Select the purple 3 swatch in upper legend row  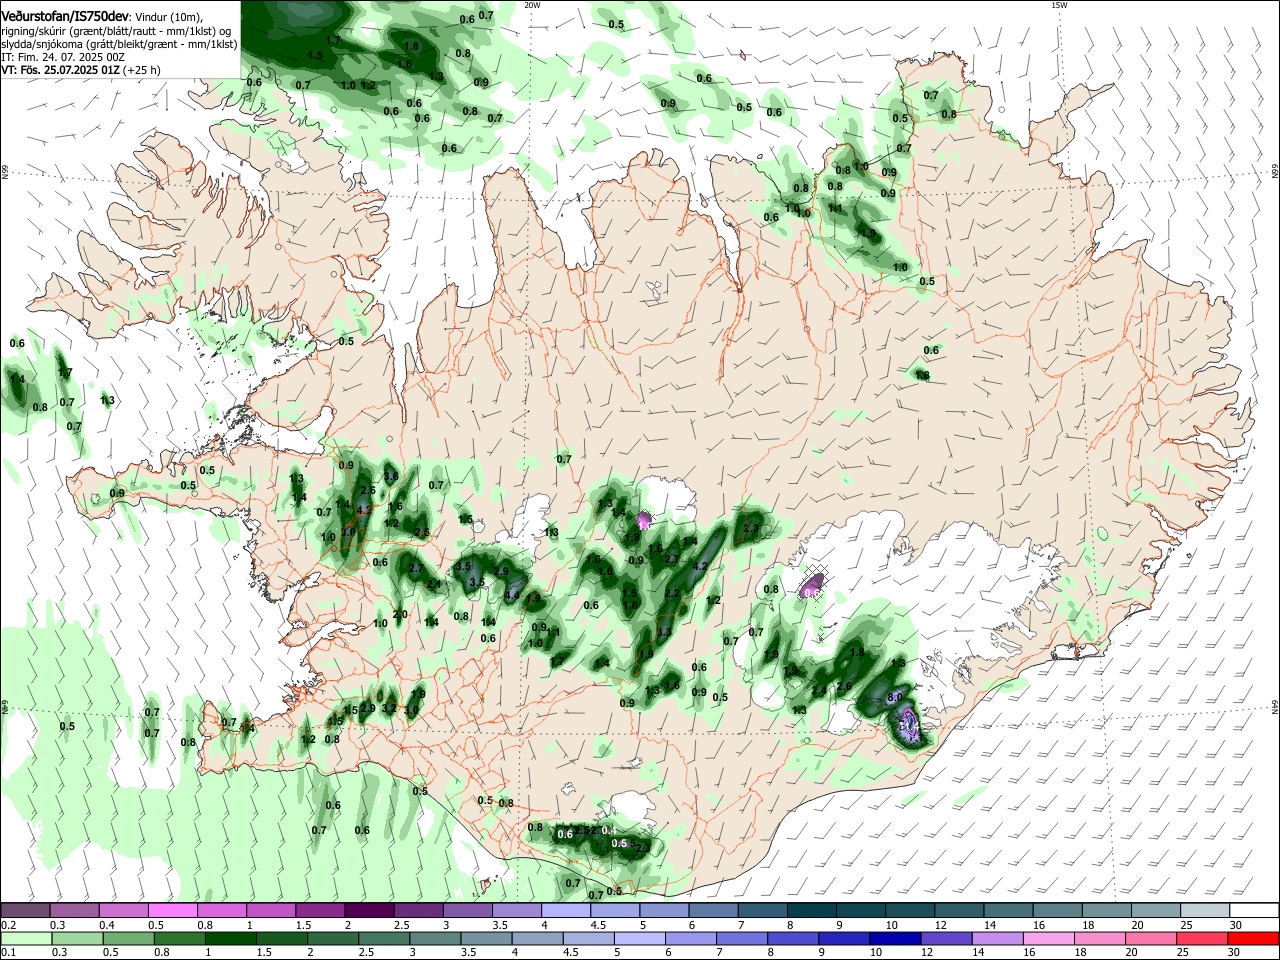click(x=467, y=910)
